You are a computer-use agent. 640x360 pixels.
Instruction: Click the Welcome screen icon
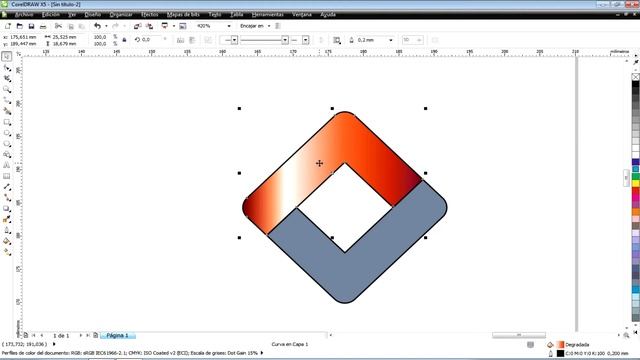coord(183,26)
